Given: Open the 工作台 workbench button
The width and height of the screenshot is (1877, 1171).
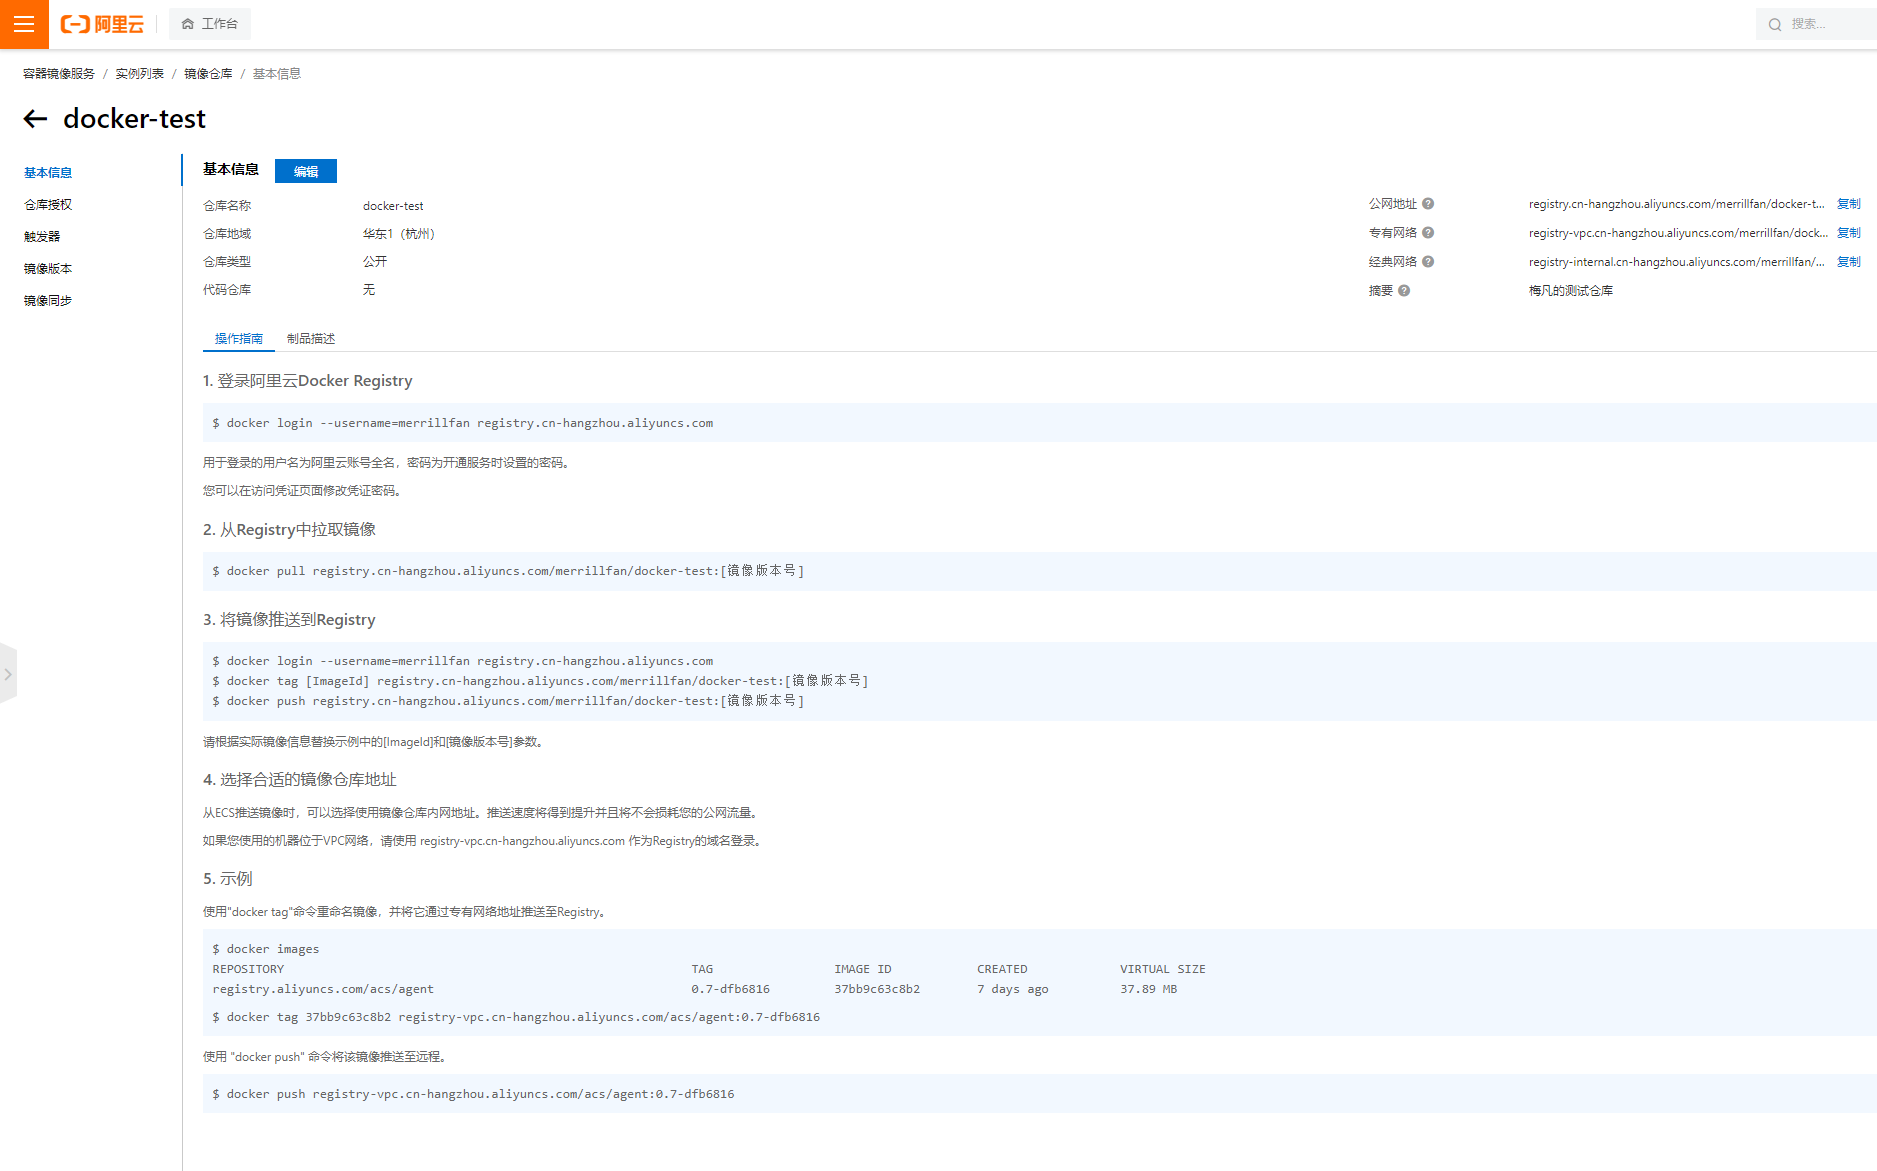Looking at the screenshot, I should pos(210,24).
